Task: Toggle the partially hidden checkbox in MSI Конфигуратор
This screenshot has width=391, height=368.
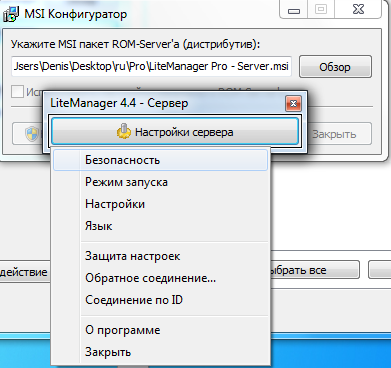Action: [x=17, y=91]
